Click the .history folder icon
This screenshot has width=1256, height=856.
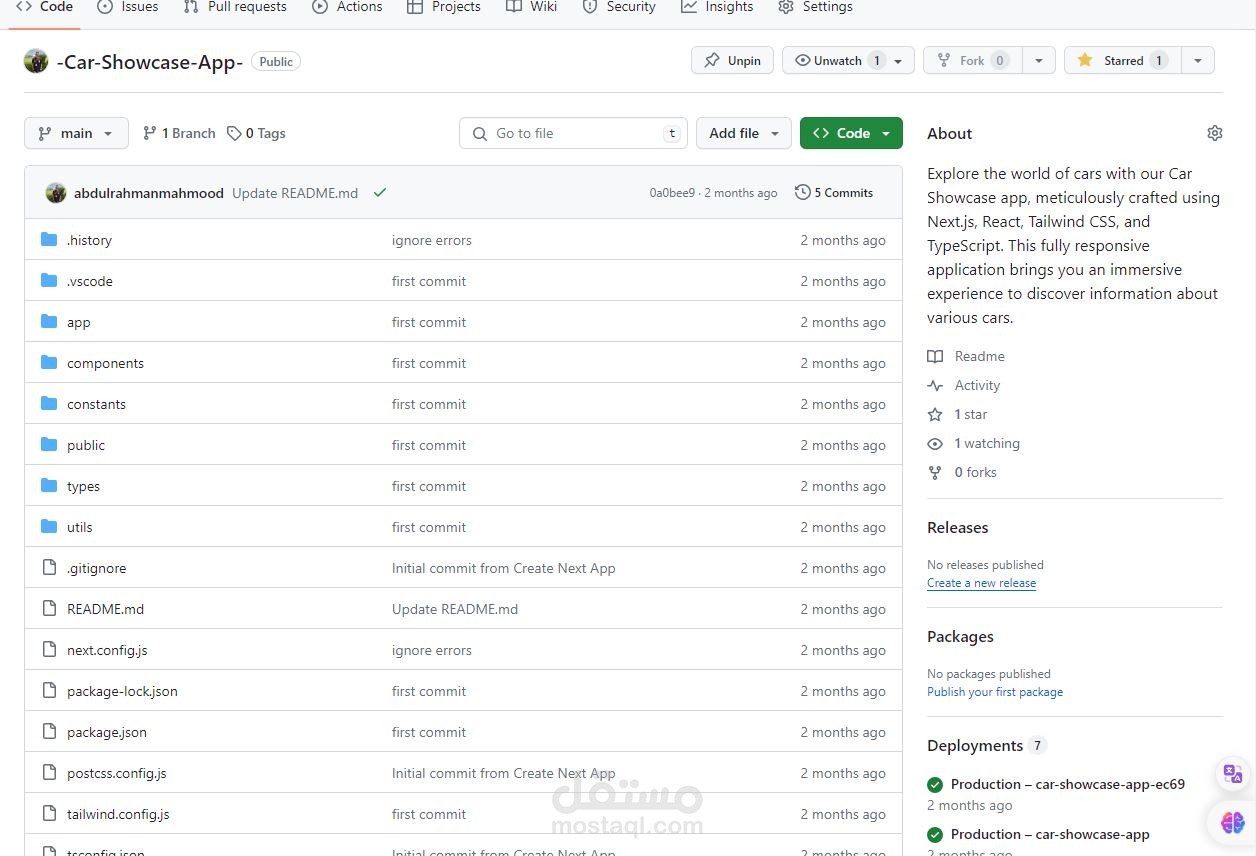[x=49, y=239]
